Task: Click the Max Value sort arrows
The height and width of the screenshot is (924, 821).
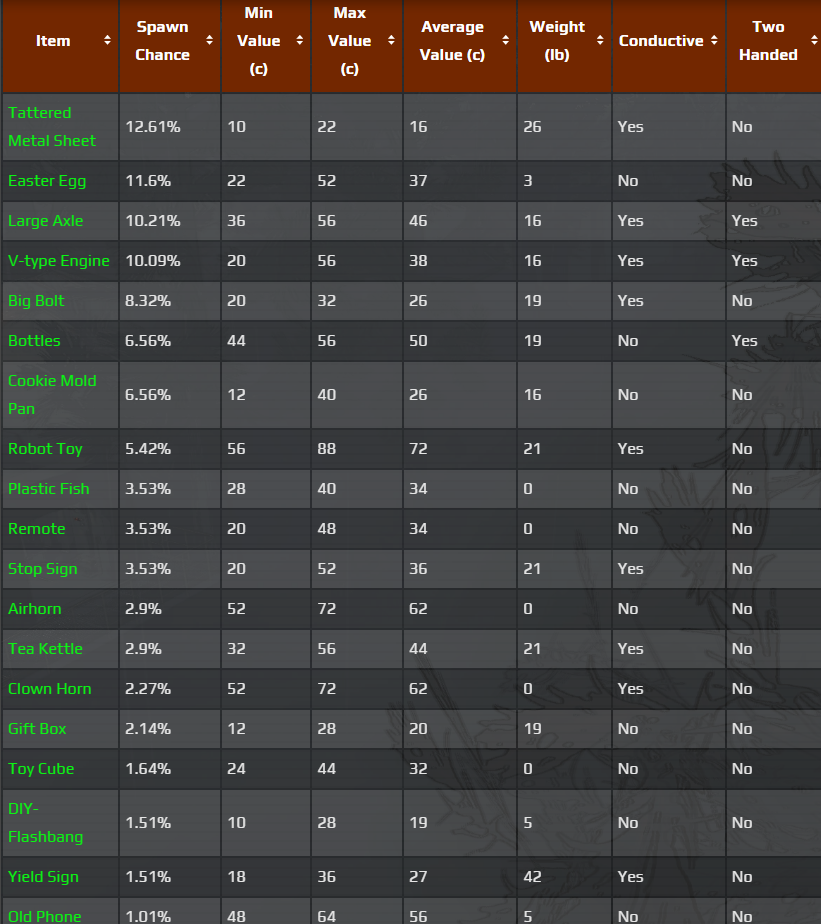Action: coord(392,41)
